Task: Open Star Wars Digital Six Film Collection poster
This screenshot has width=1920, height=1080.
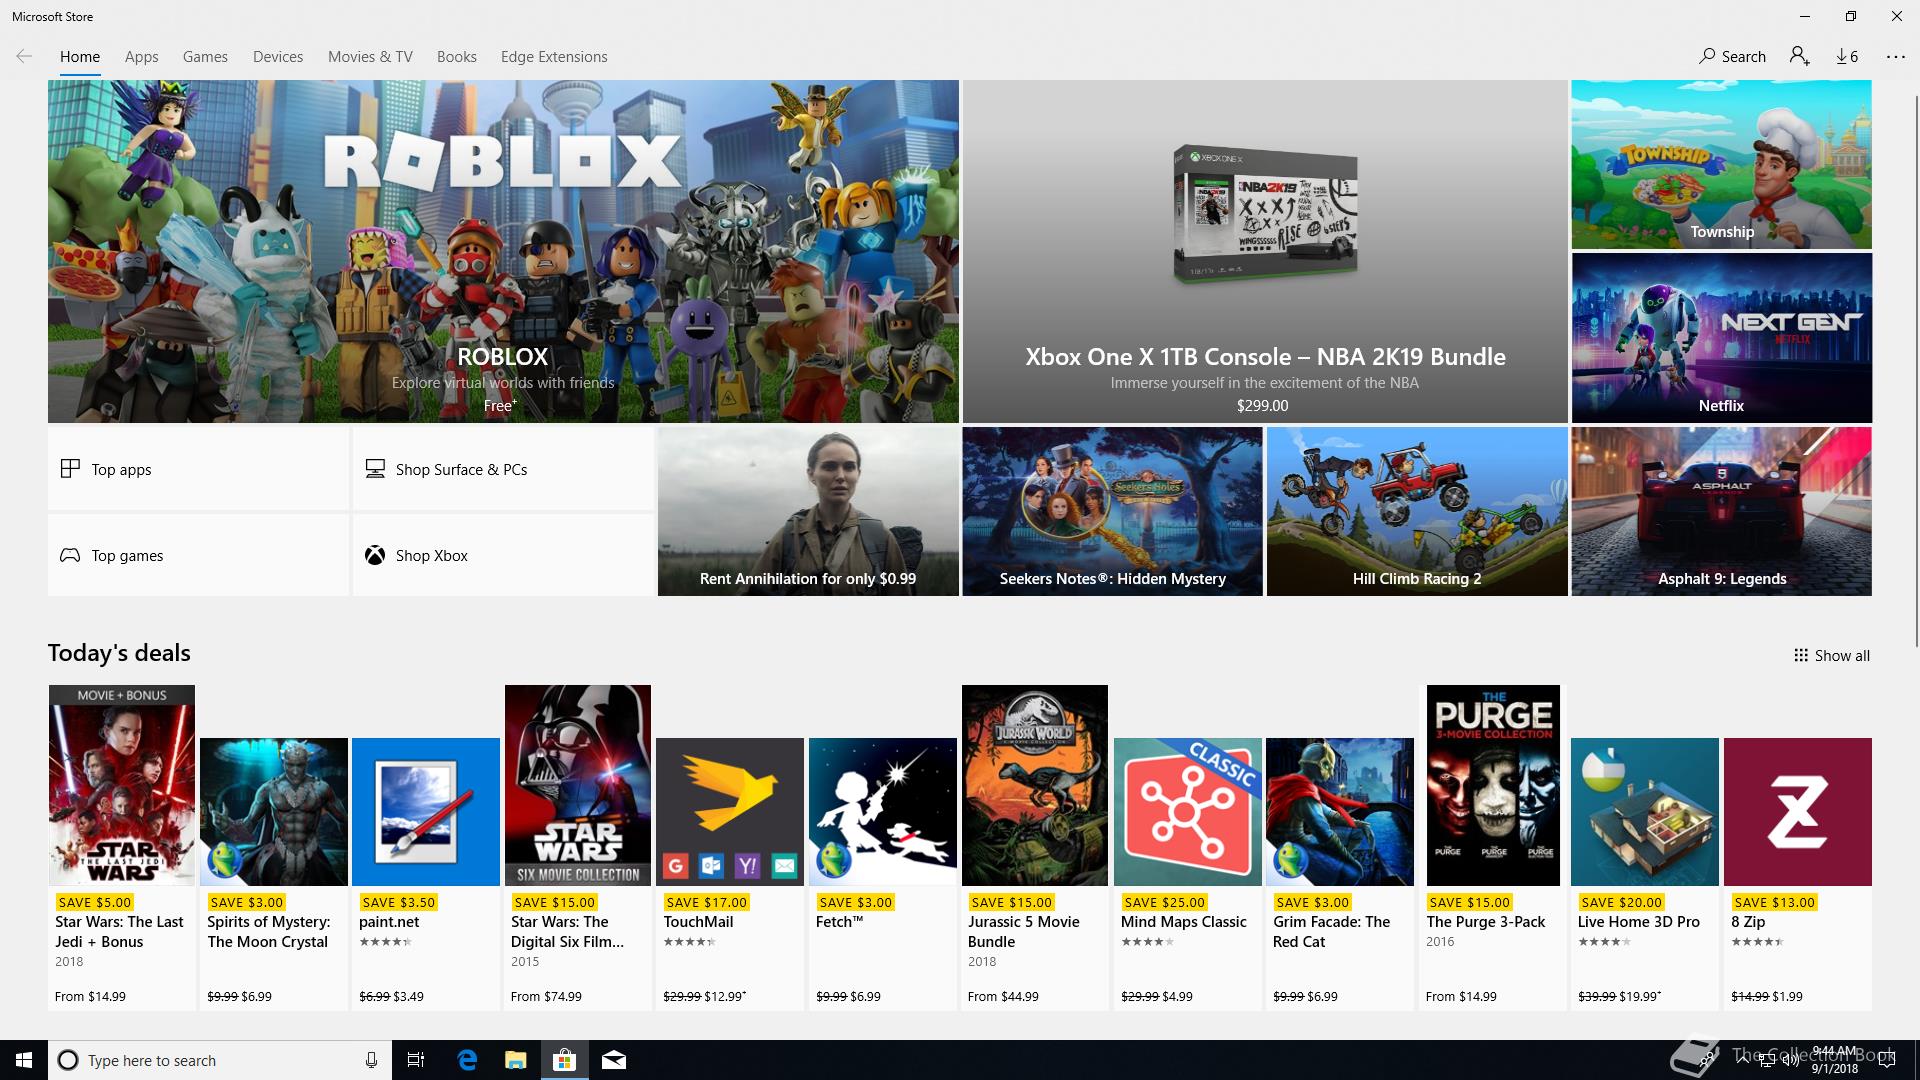Action: tap(578, 785)
